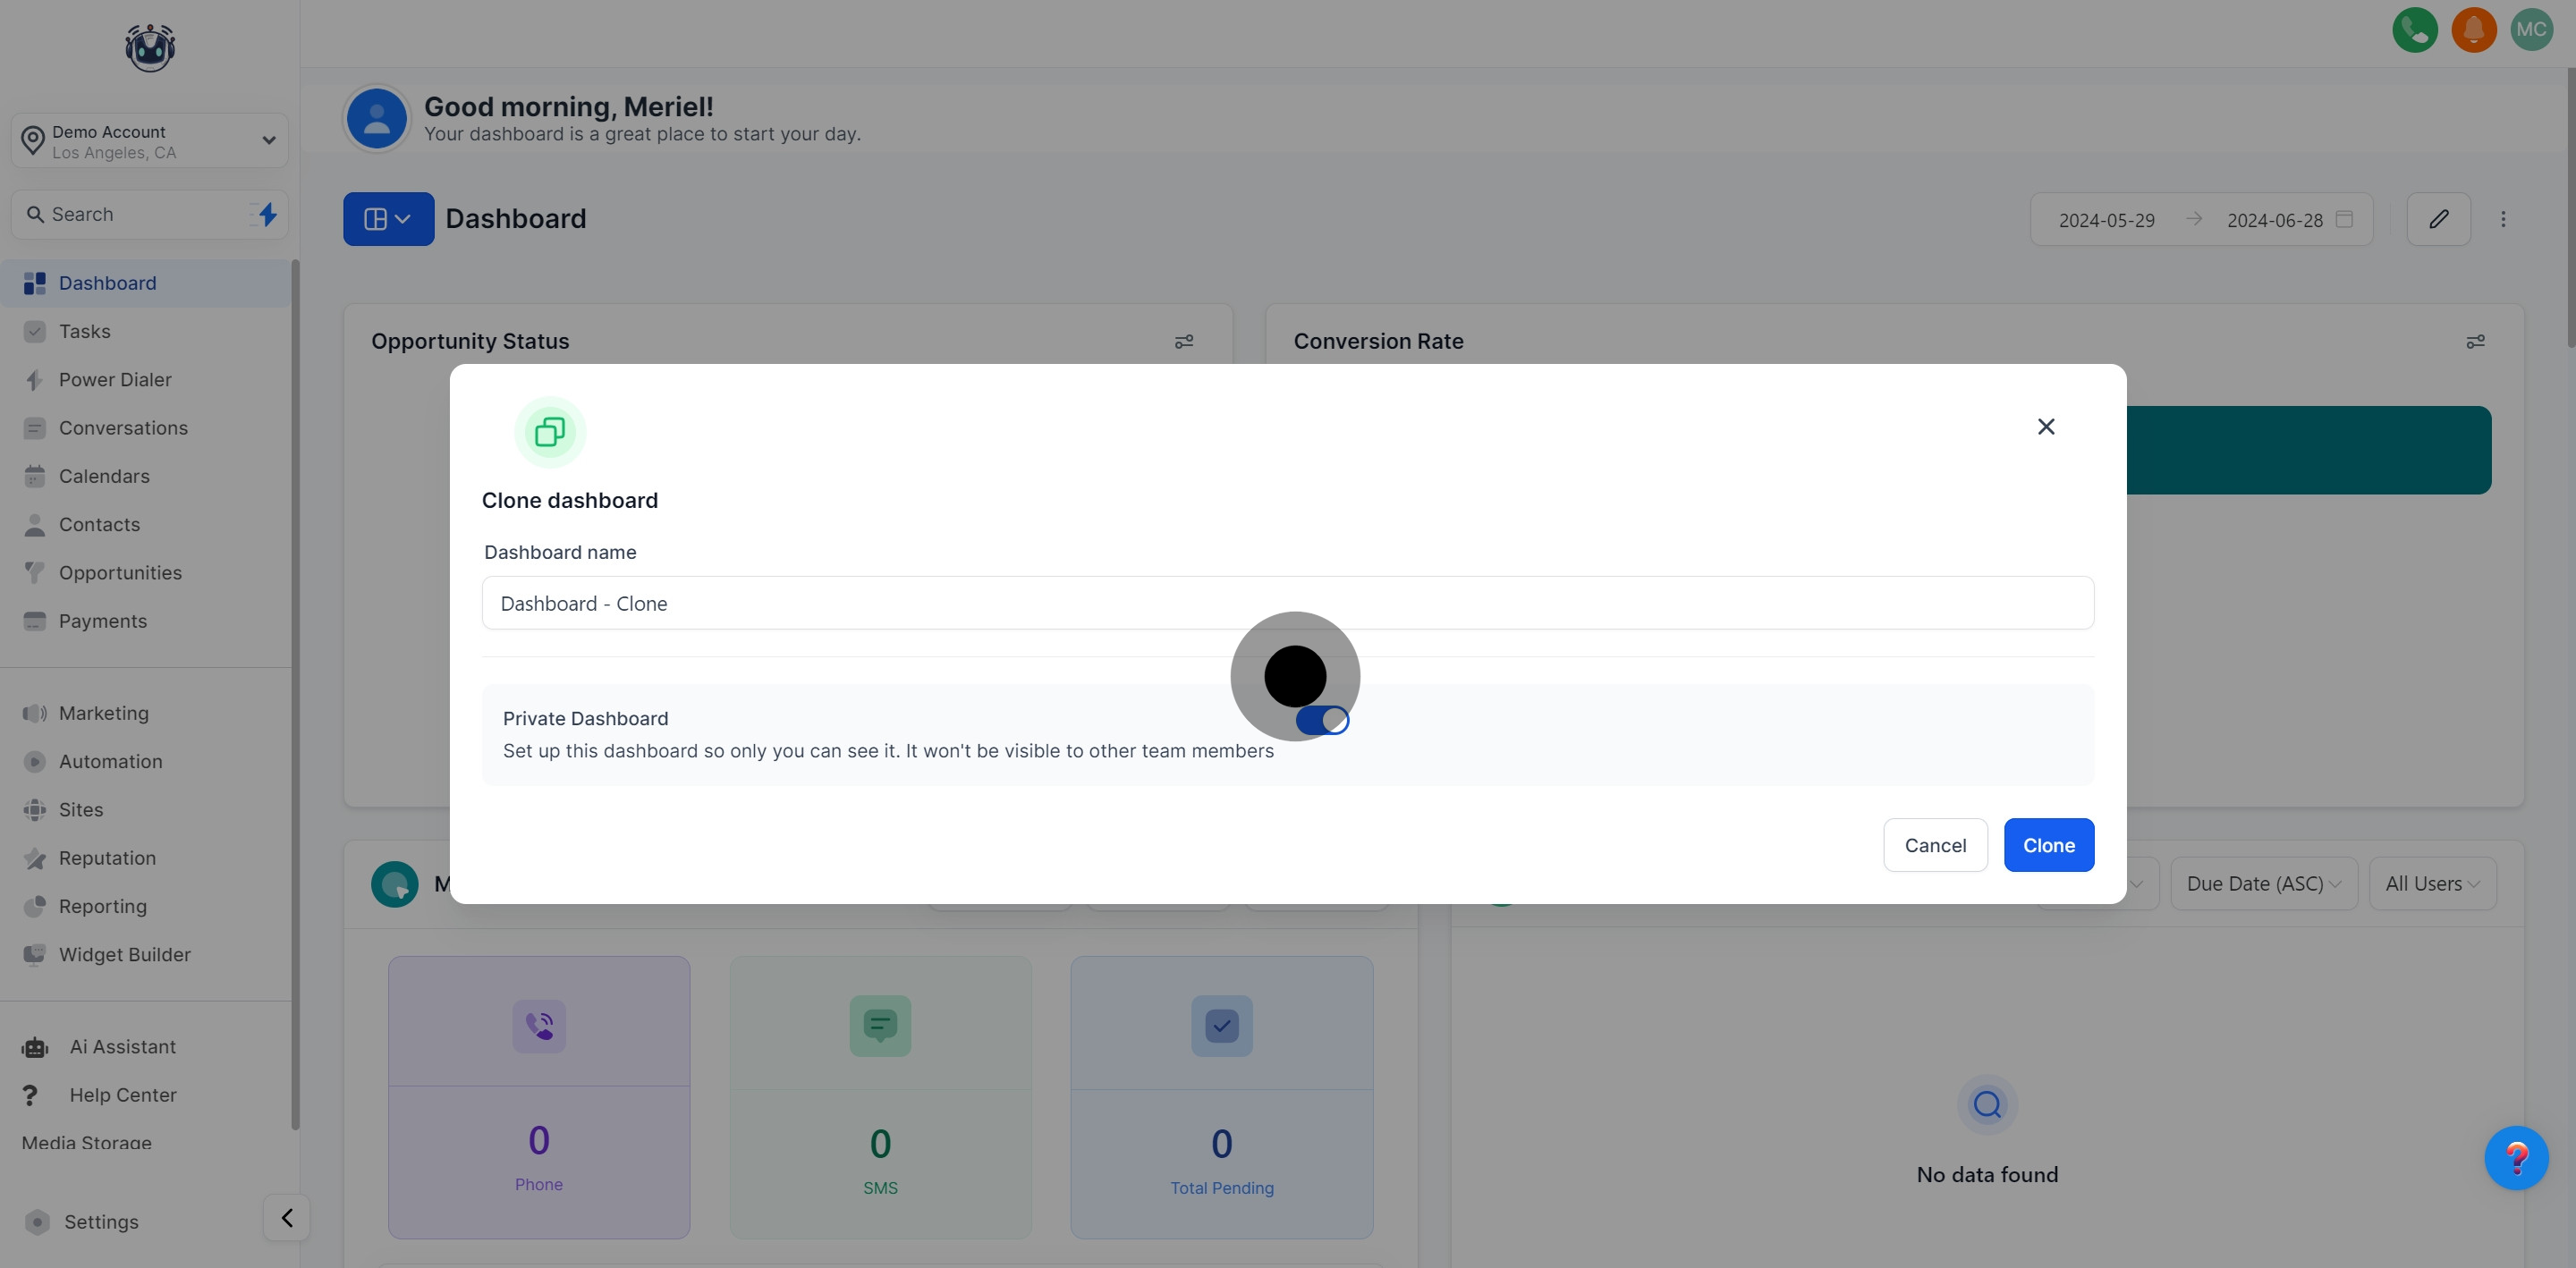The width and height of the screenshot is (2576, 1268).
Task: Open the orange notifications bell
Action: (x=2473, y=29)
